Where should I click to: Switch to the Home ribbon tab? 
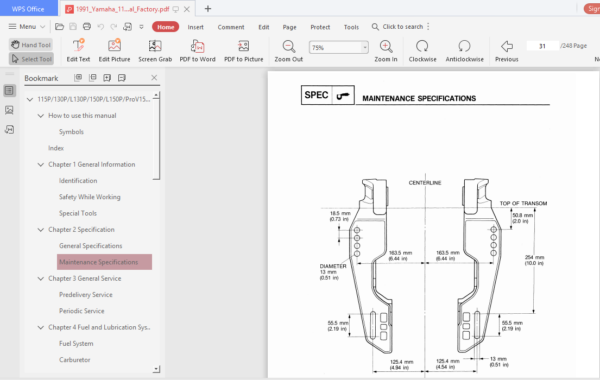click(x=165, y=27)
